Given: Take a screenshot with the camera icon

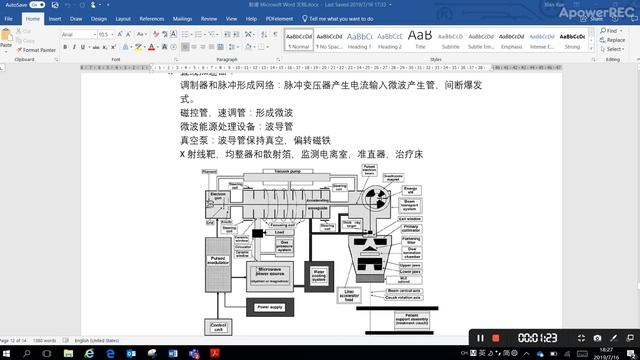Looking at the screenshot, I should (x=597, y=338).
